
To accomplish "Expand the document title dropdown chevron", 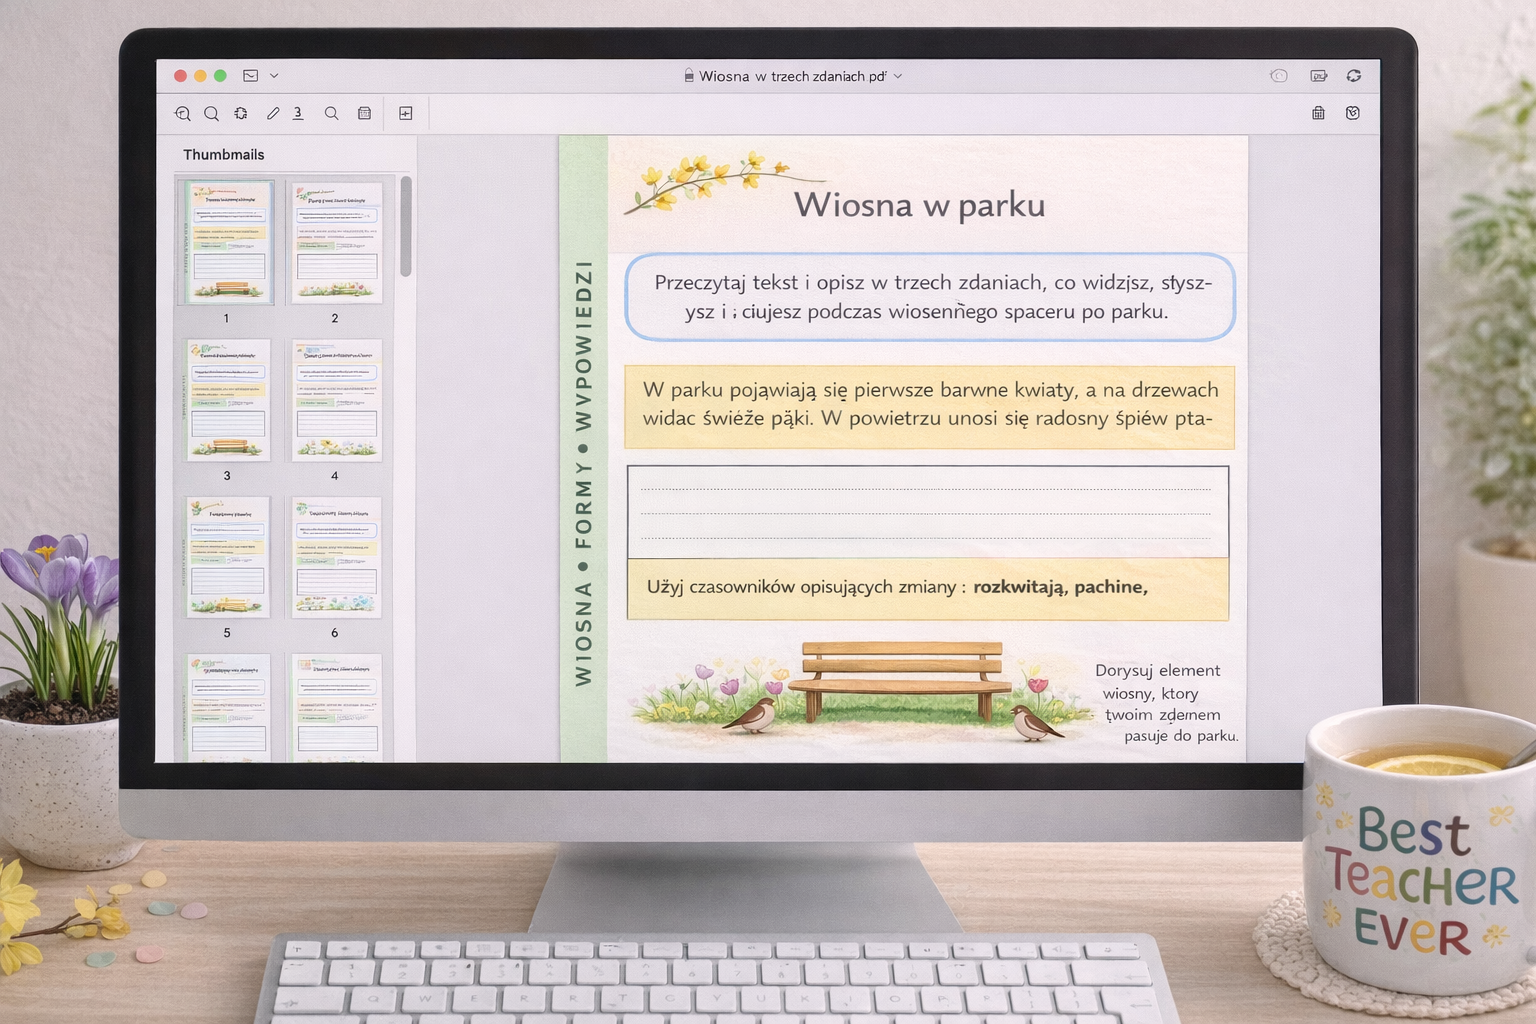I will coord(898,76).
